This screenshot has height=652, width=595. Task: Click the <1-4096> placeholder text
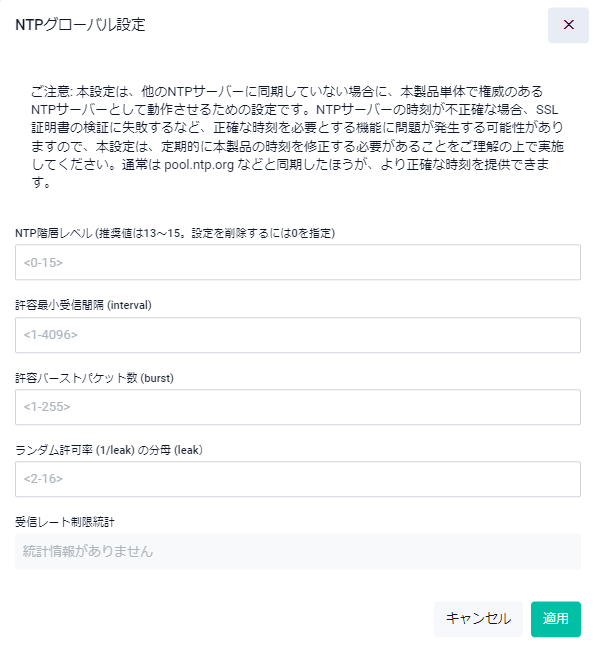tap(50, 335)
